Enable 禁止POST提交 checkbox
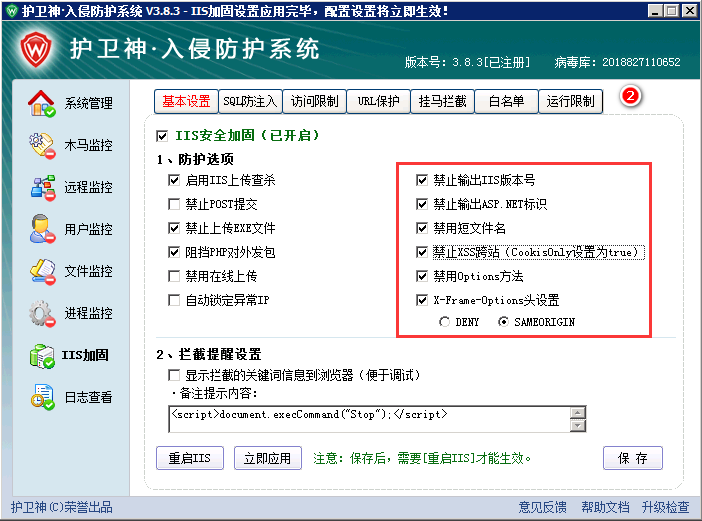Screen dimensions: 702x521 click(x=174, y=204)
